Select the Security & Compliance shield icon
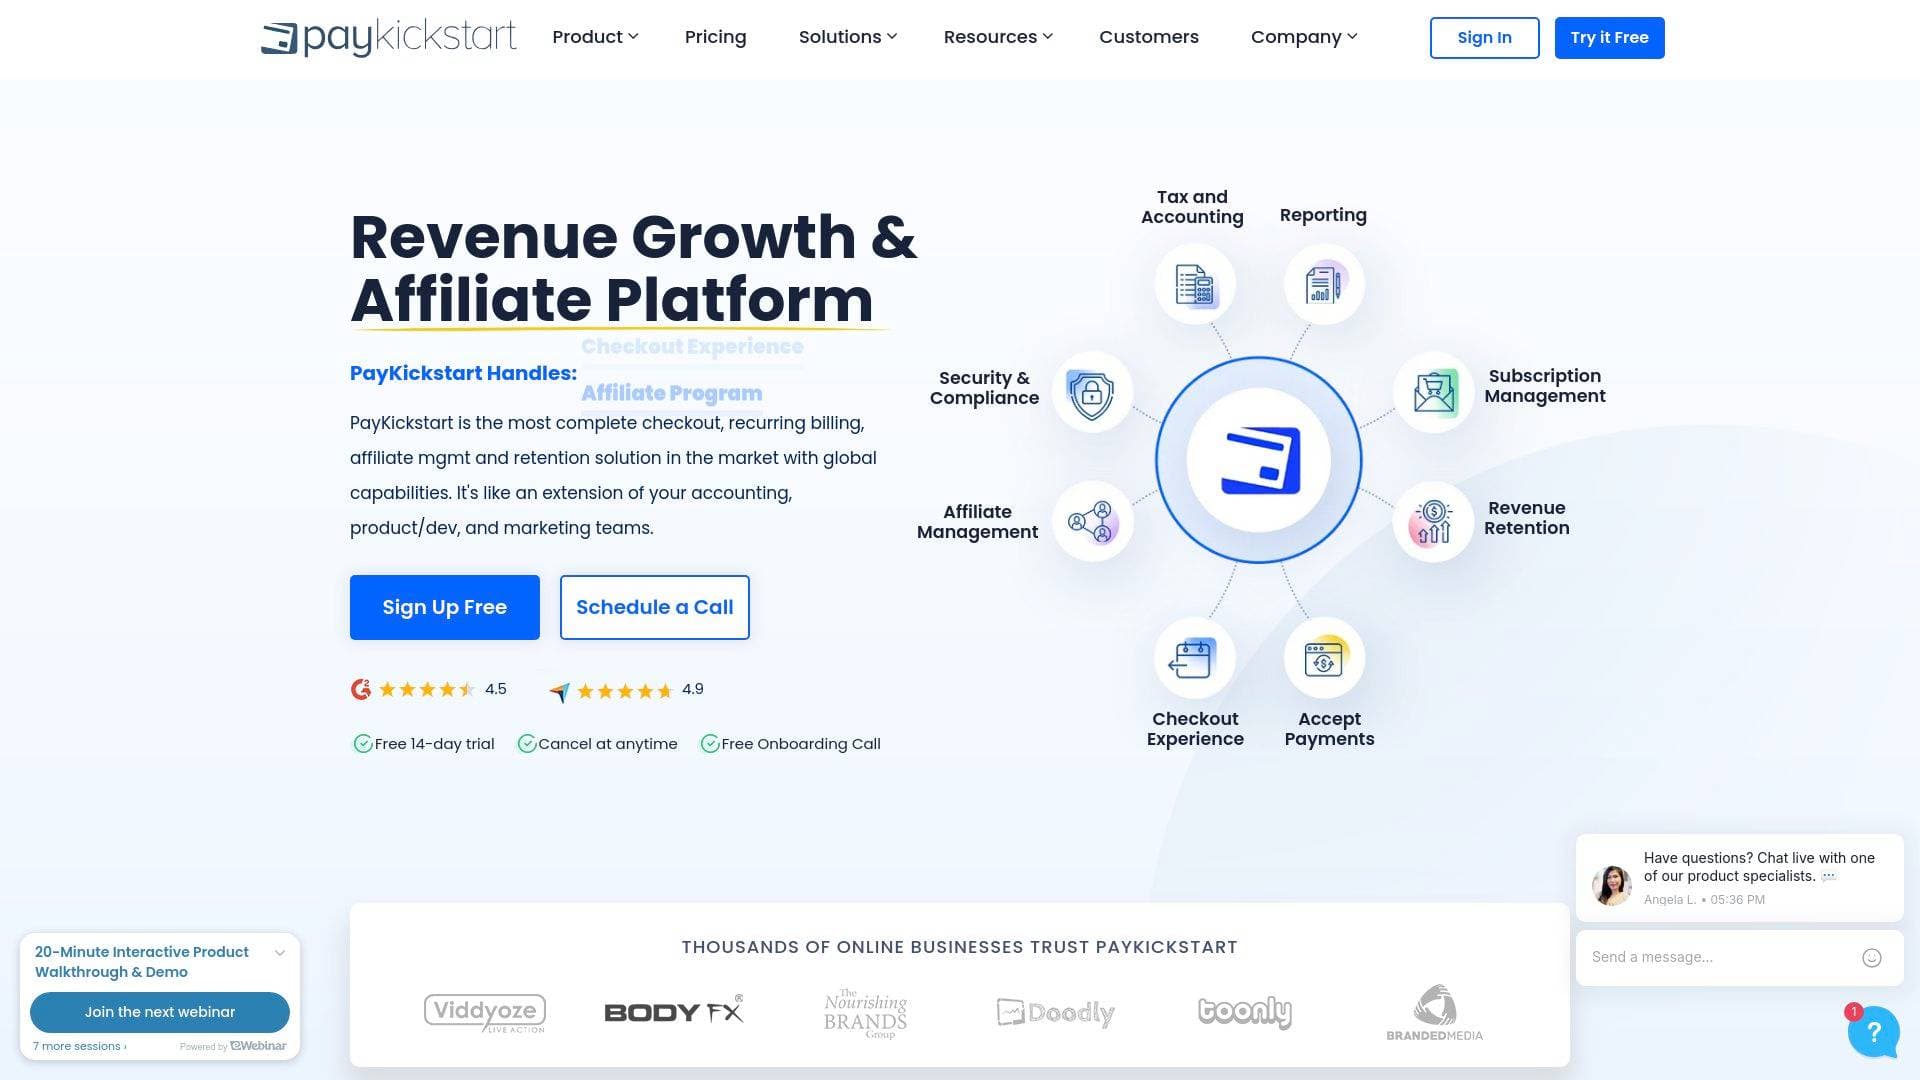 tap(1092, 393)
